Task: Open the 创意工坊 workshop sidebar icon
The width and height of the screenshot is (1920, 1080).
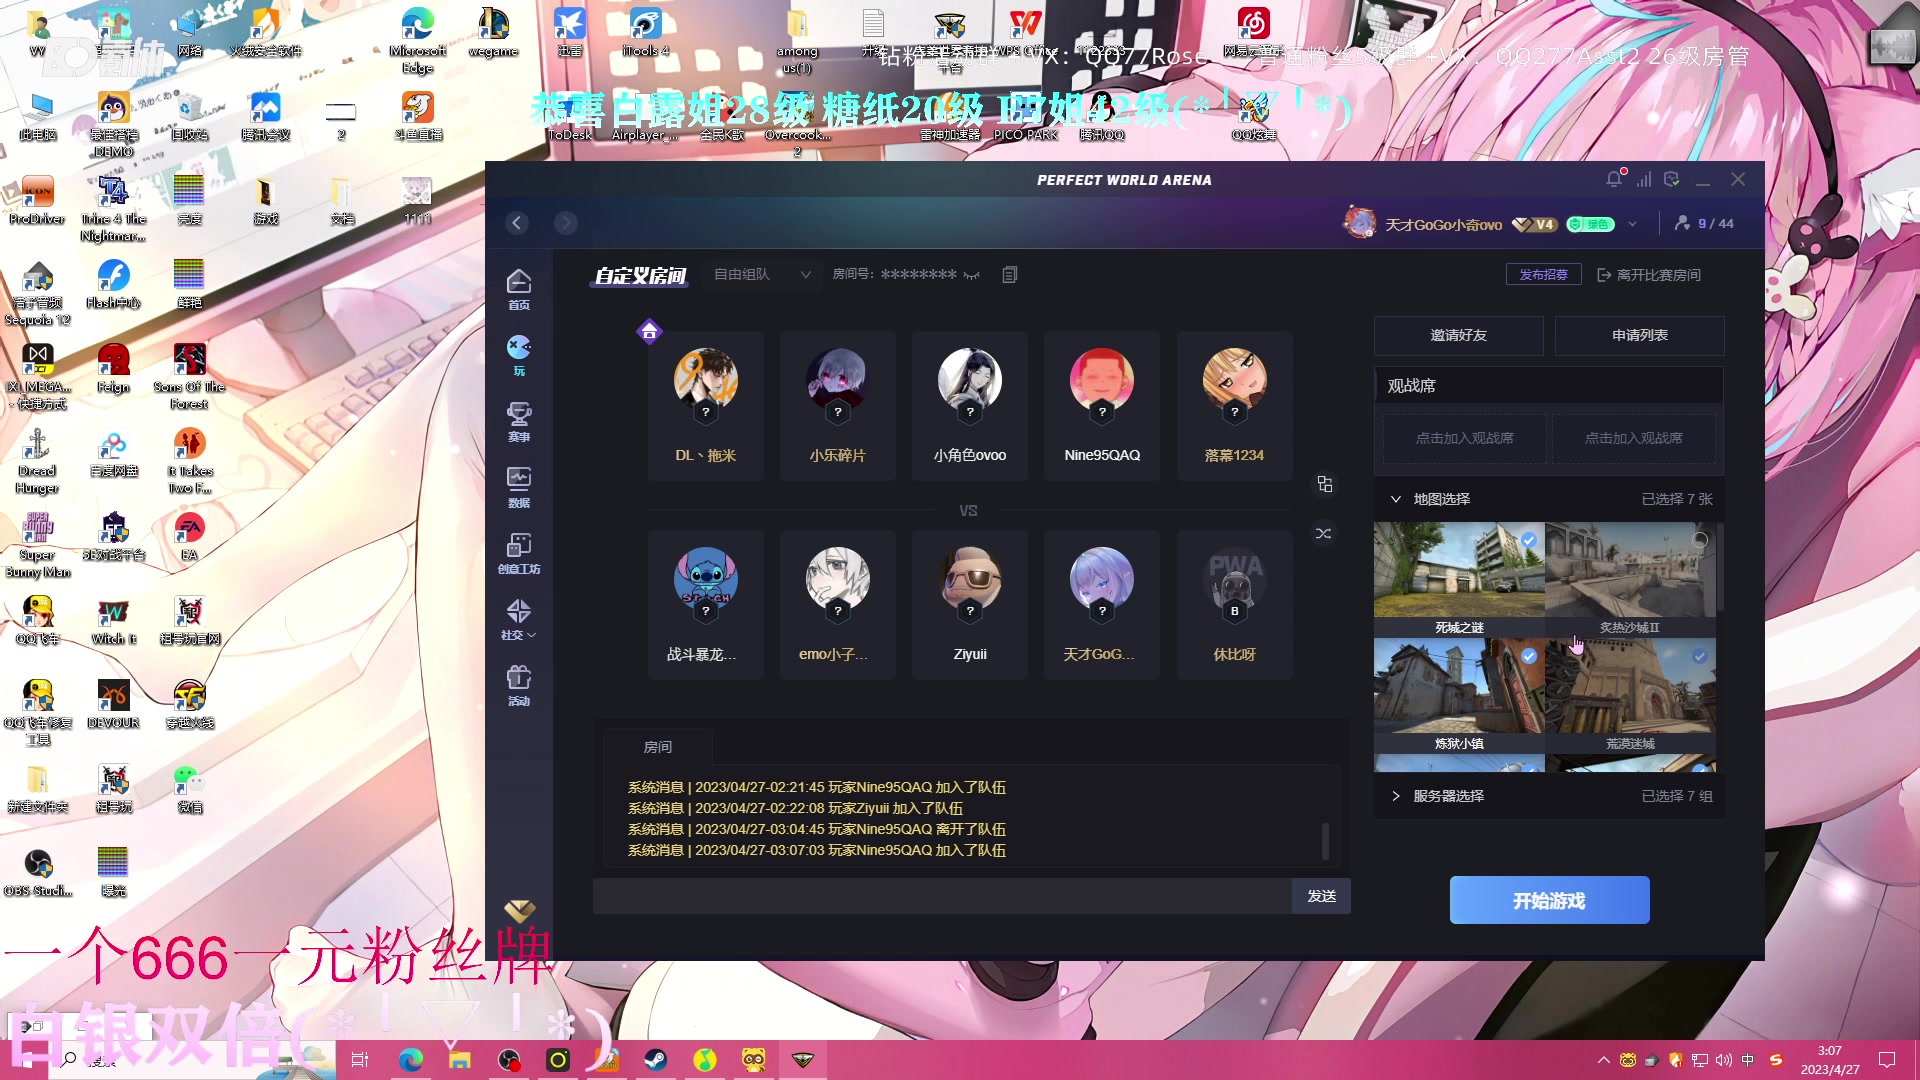Action: click(519, 554)
